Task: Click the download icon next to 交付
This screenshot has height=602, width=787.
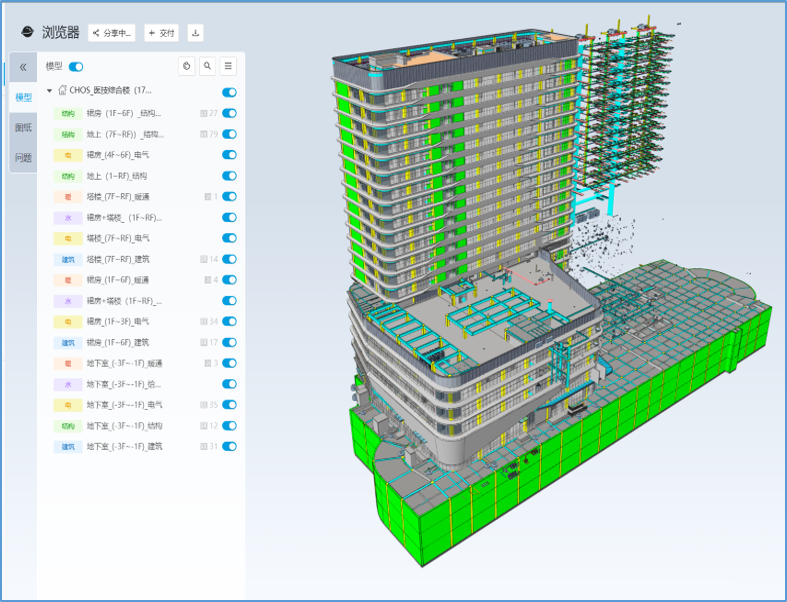Action: pyautogui.click(x=195, y=33)
